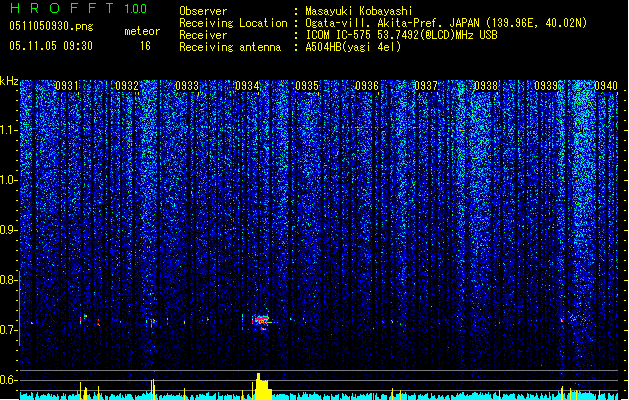Click the date stamp 05.11.05 09:30

(x=51, y=46)
